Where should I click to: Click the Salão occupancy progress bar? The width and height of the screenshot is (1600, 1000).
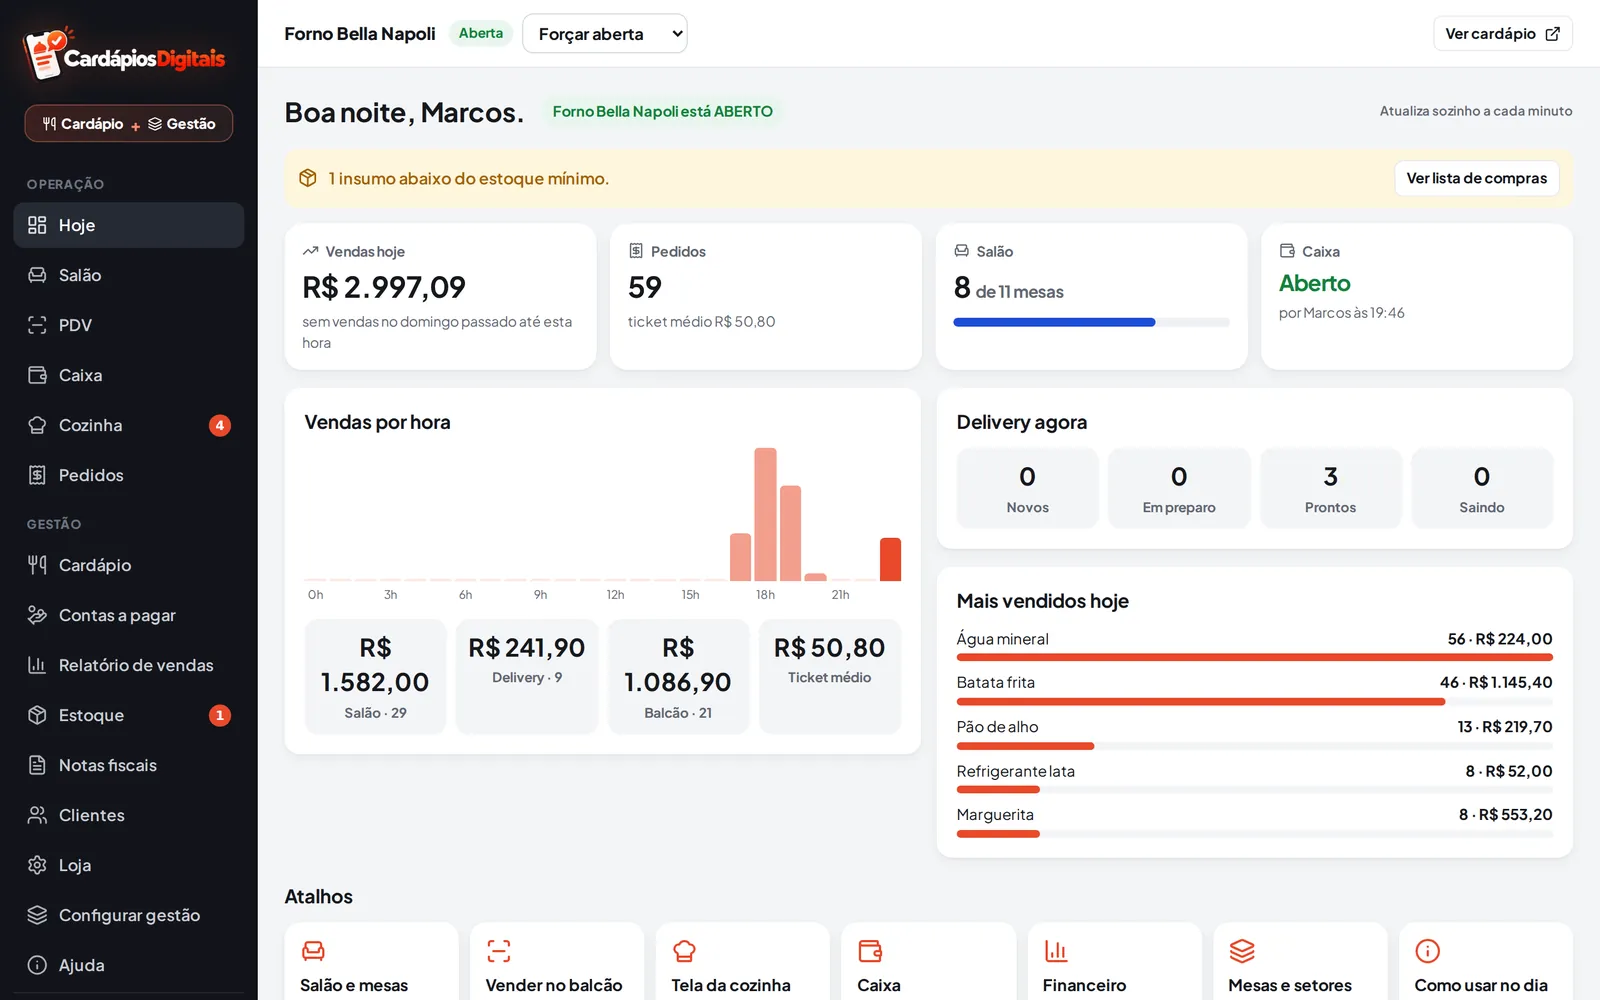tap(1091, 322)
